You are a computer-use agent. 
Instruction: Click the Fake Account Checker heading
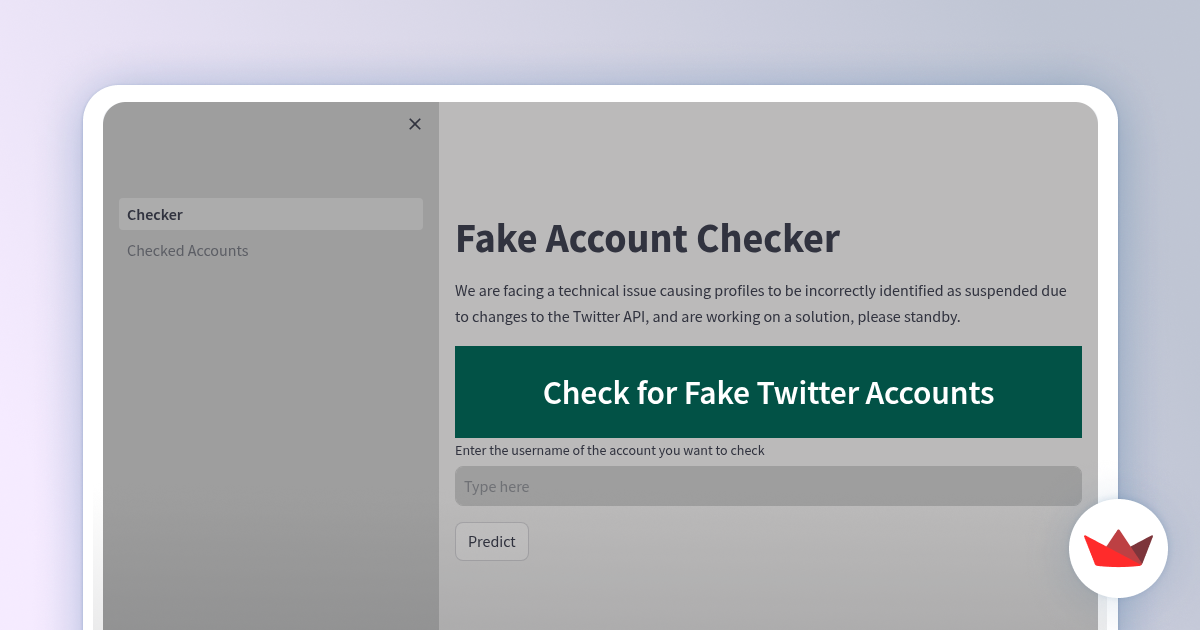pos(647,239)
